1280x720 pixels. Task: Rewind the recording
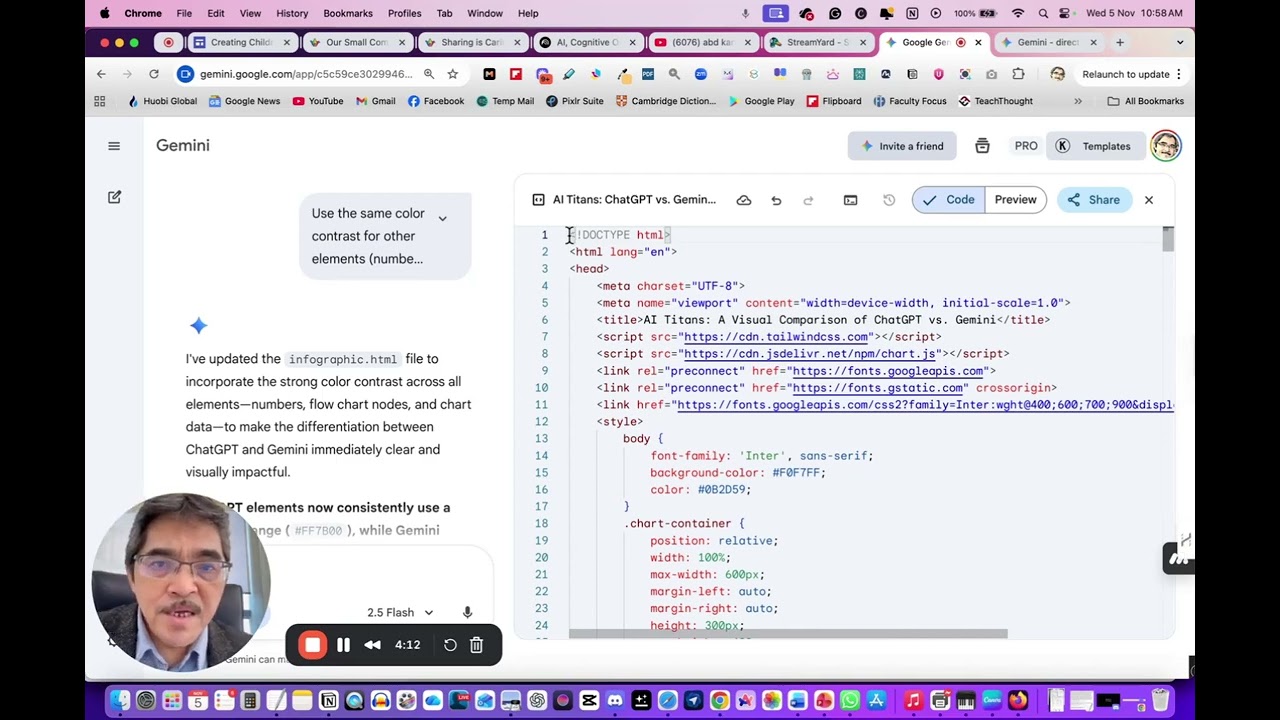pos(372,645)
